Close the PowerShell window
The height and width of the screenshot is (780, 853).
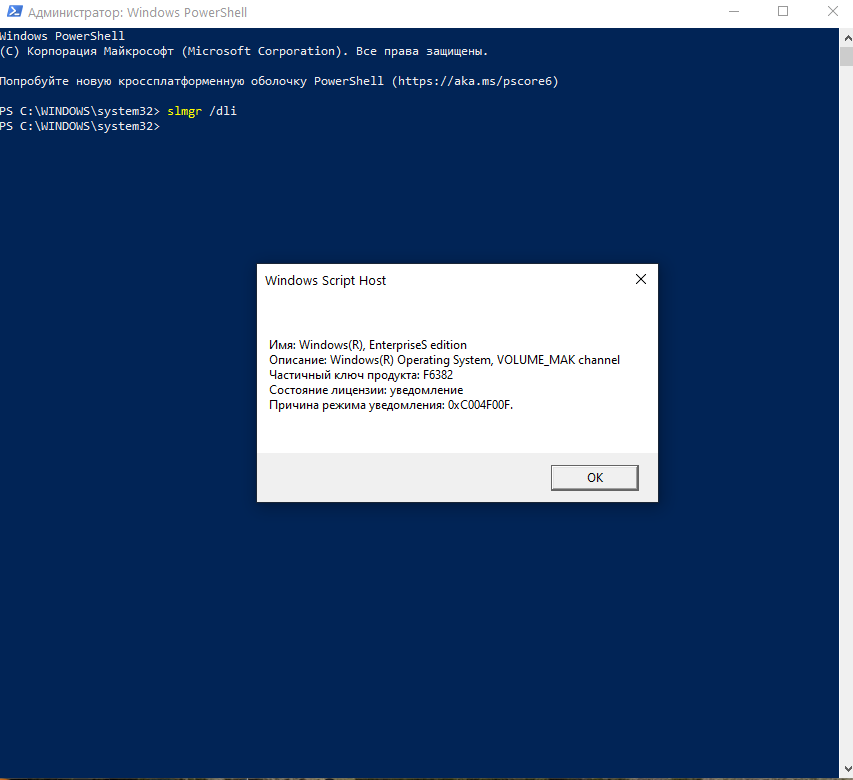click(832, 11)
